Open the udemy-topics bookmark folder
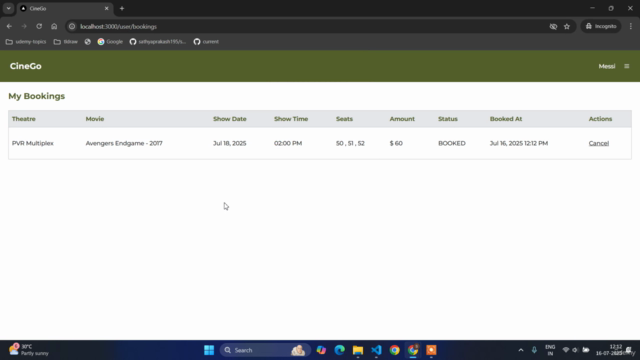This screenshot has width=640, height=360. click(x=26, y=42)
